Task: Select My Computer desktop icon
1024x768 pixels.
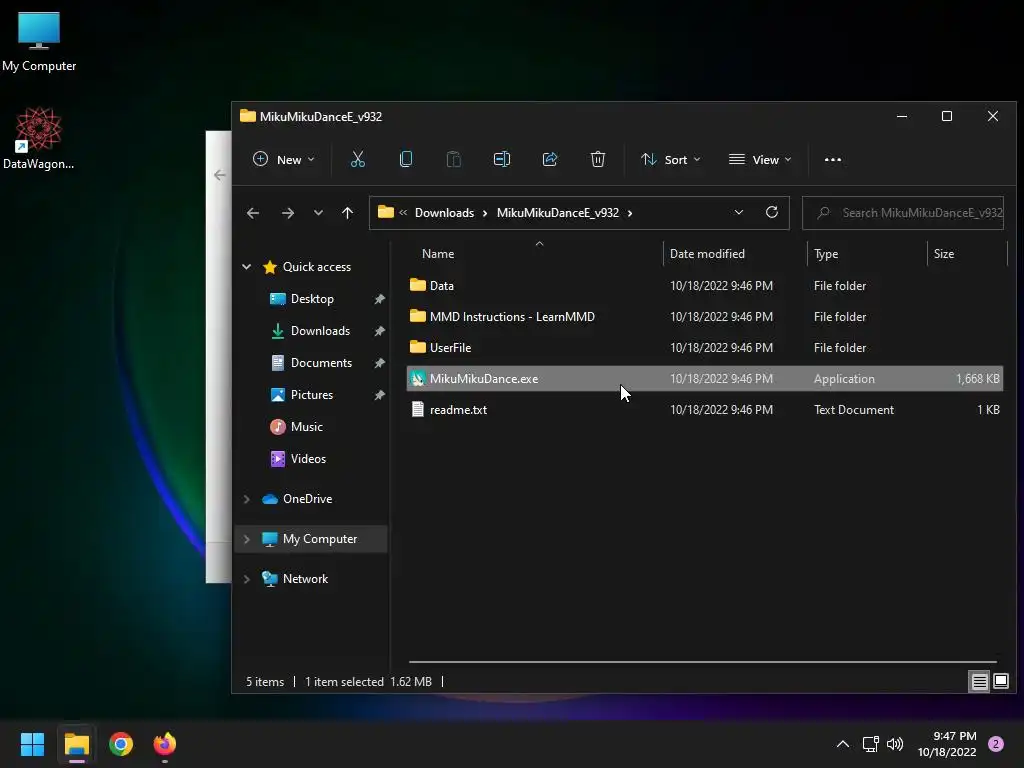Action: 39,42
